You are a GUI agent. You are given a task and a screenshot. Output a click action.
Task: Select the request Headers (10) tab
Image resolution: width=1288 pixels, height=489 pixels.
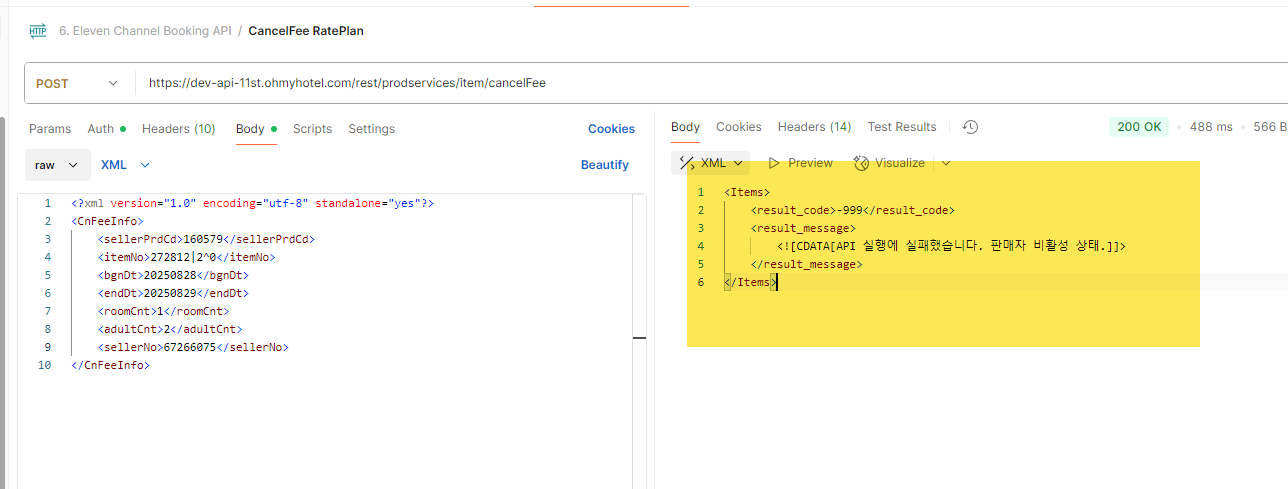click(x=178, y=129)
